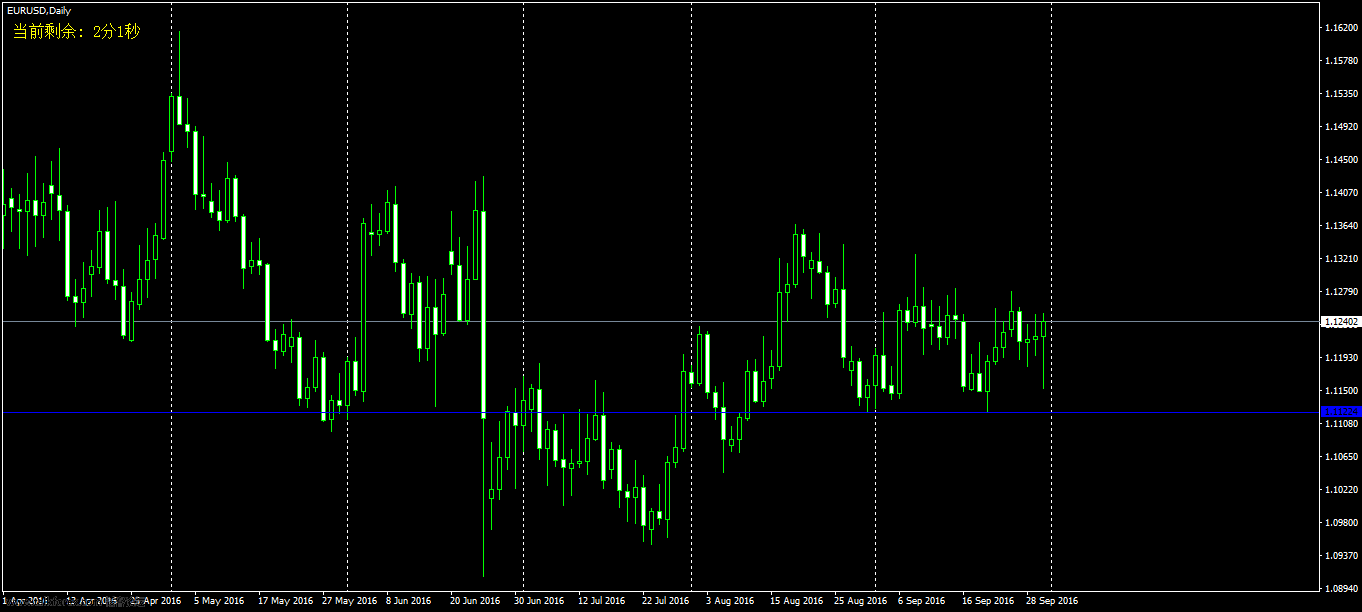Image resolution: width=1362 pixels, height=612 pixels.
Task: Click the 25 Aug 2016 date label
Action: pos(861,602)
